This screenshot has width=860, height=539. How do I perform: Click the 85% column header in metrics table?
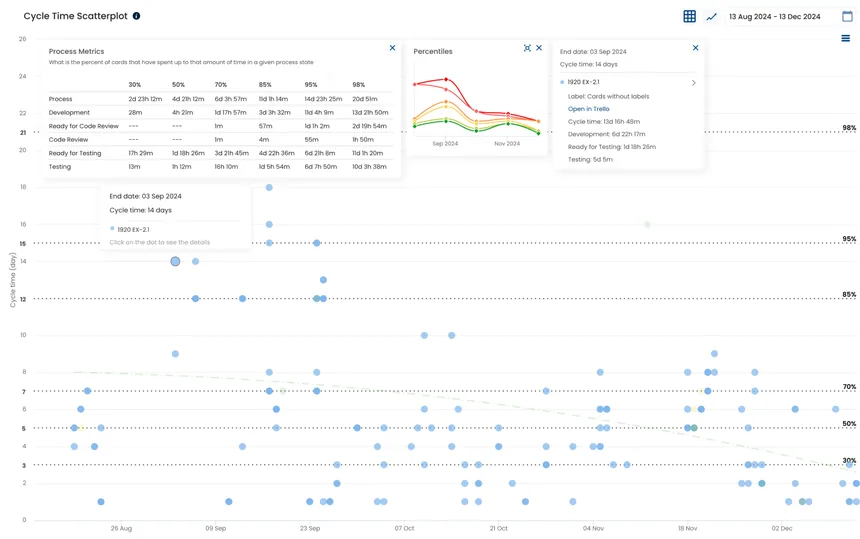[265, 85]
